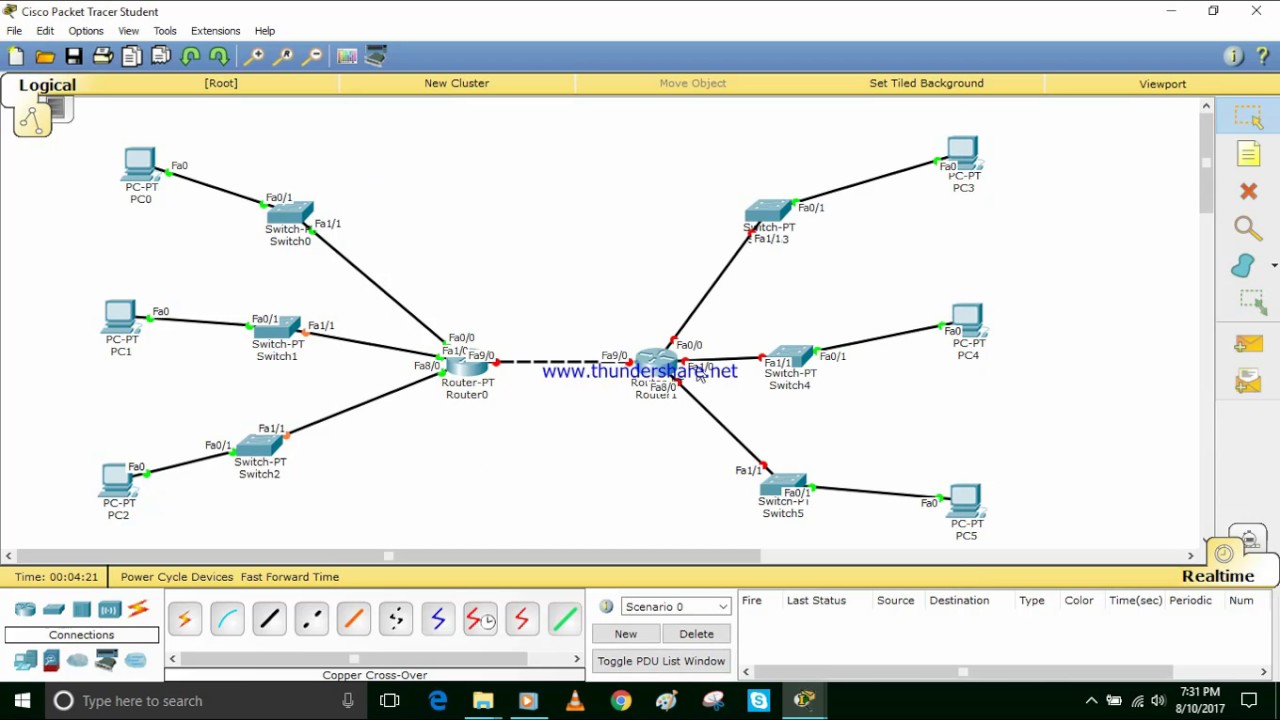Choose the Select tool in right panel

[1248, 117]
